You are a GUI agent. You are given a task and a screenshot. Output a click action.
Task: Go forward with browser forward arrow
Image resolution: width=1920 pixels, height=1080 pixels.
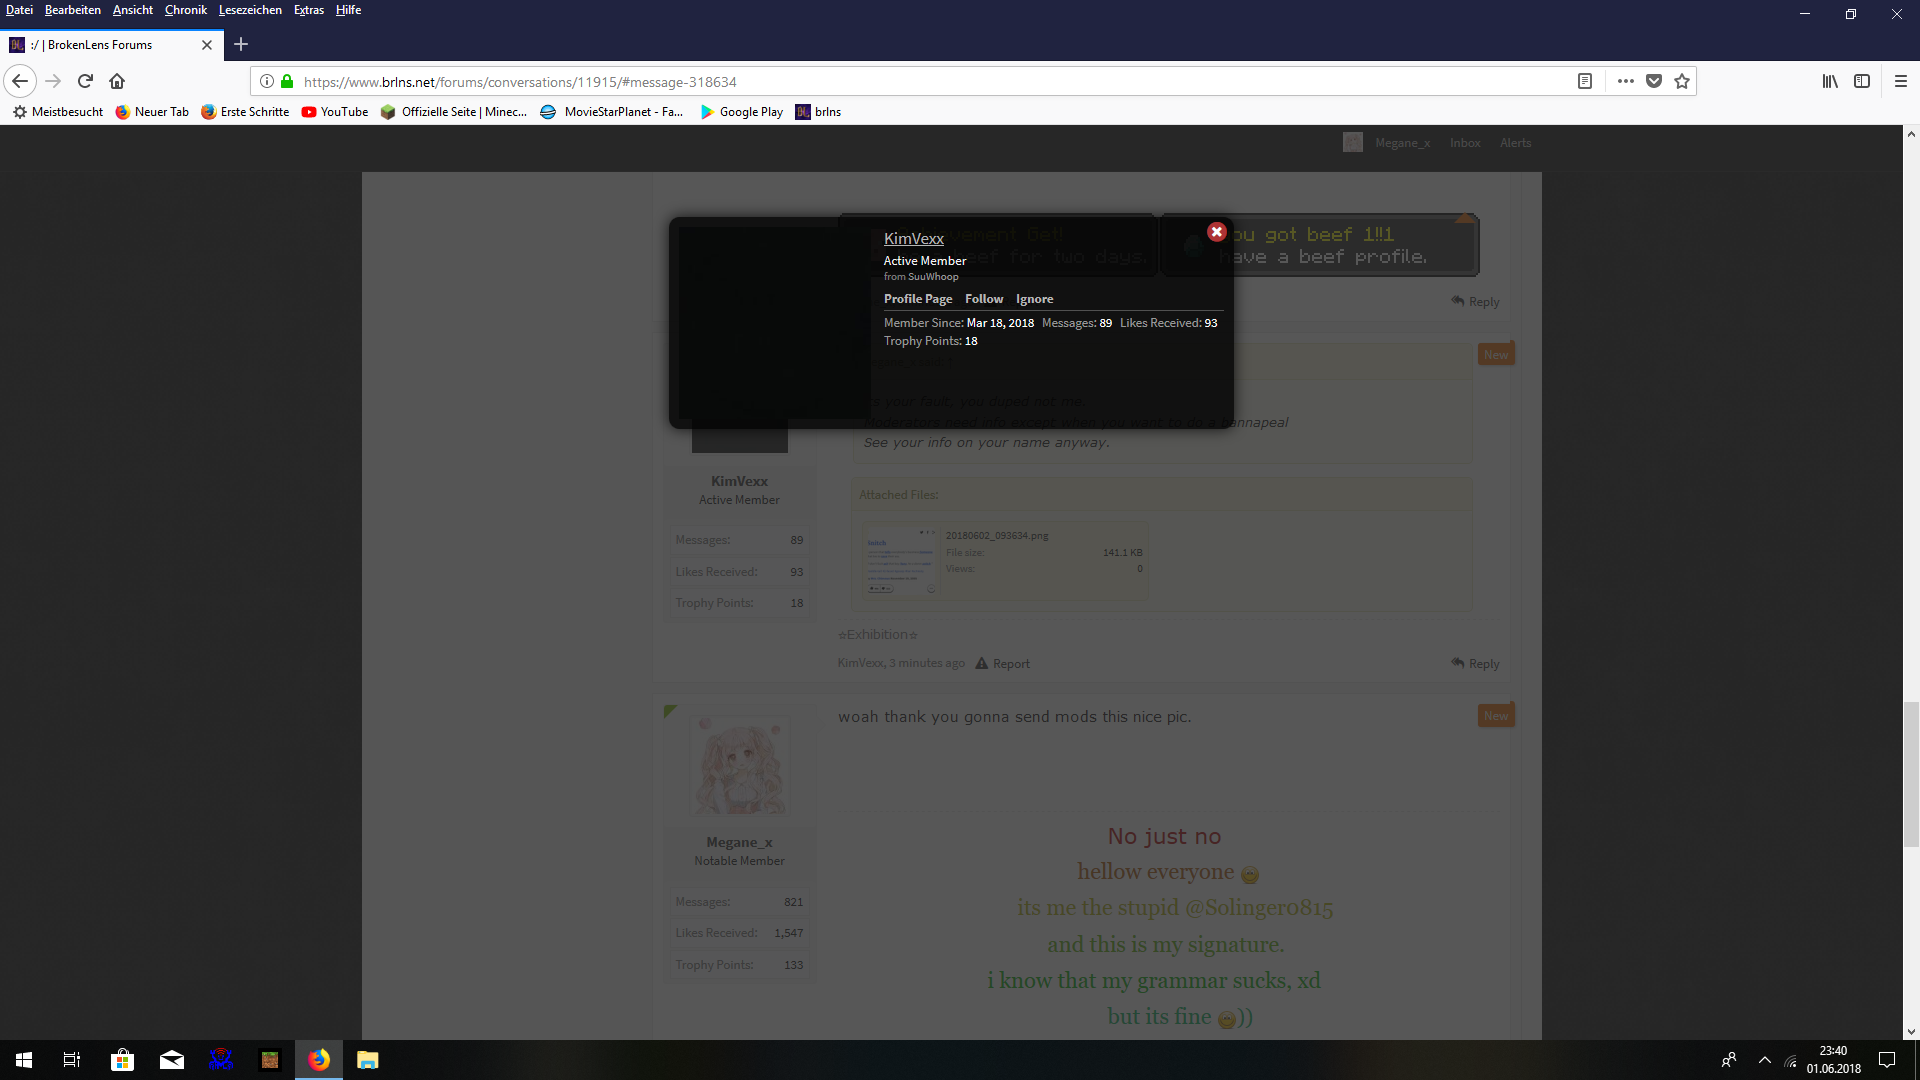[x=54, y=81]
